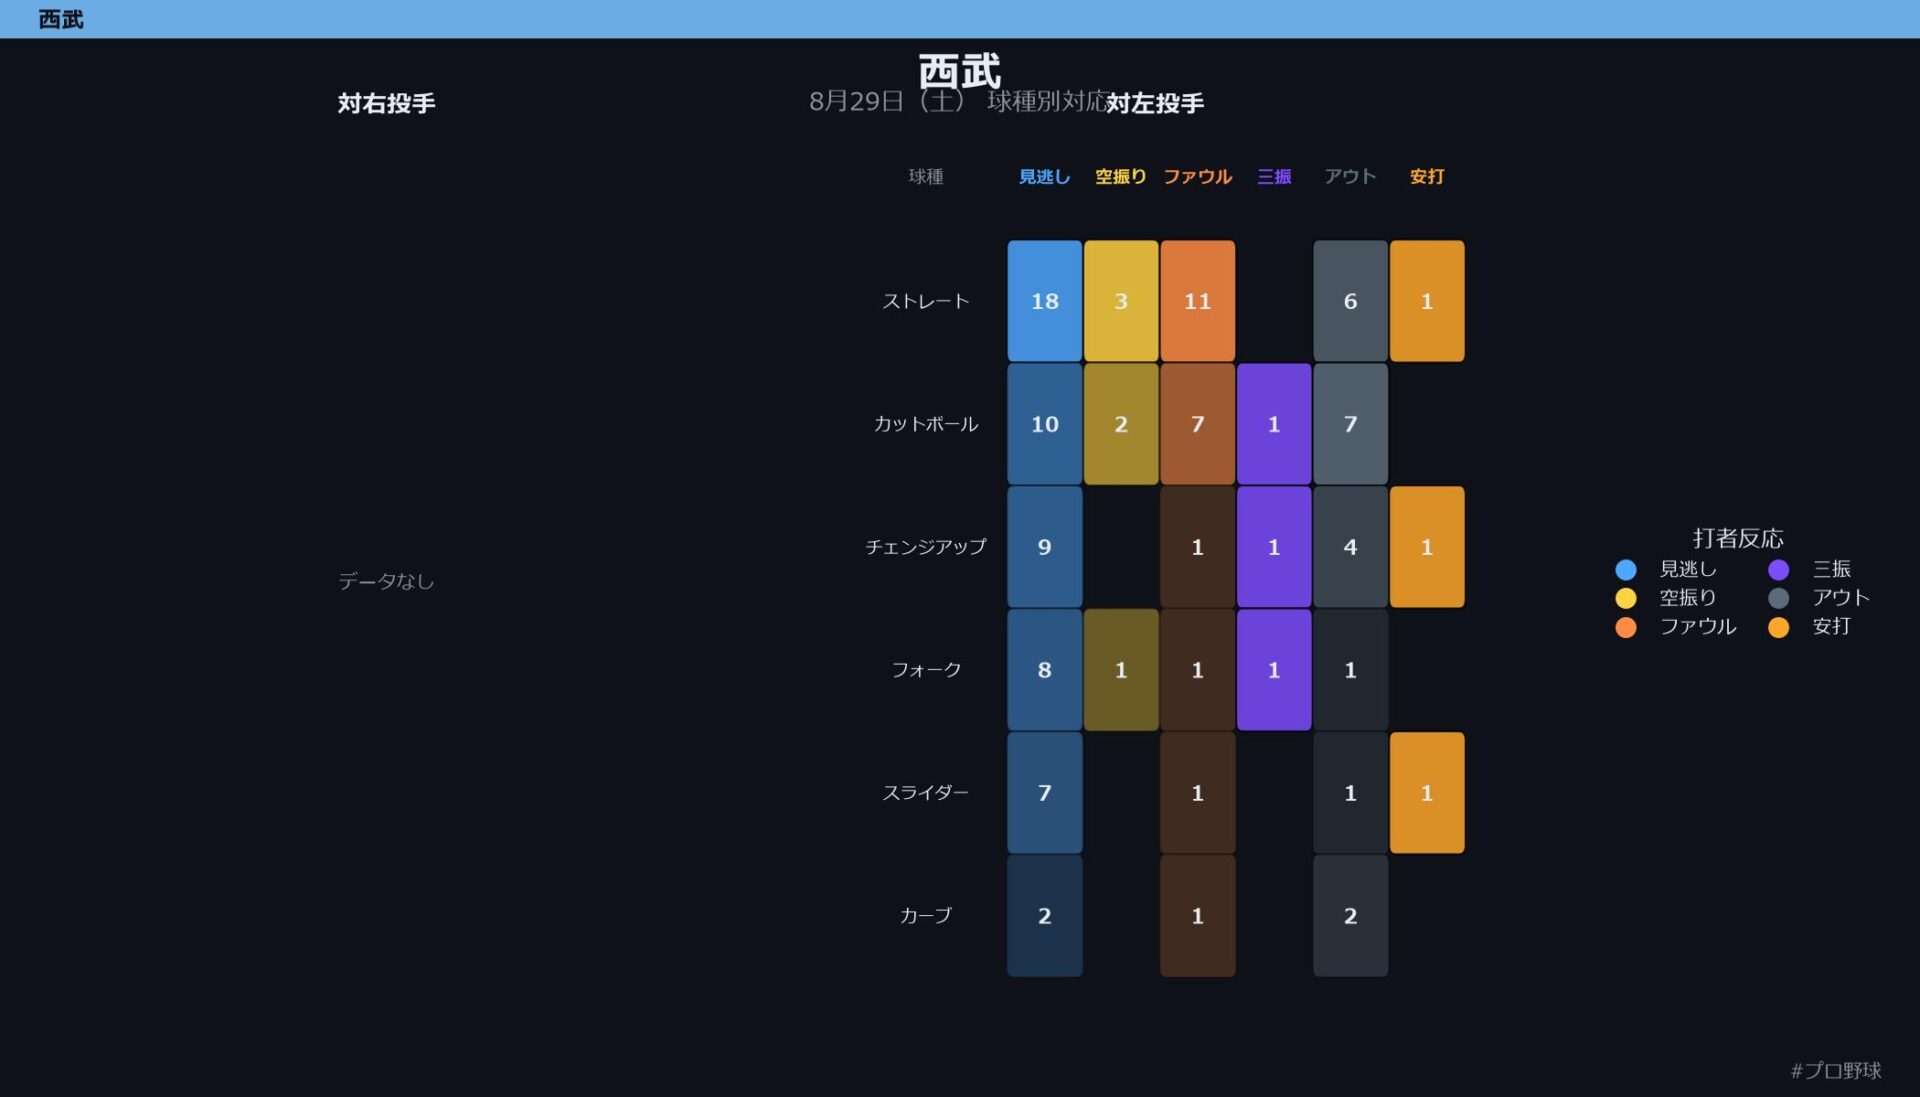Click the フォーク アウト cell
The width and height of the screenshot is (1920, 1097).
tap(1350, 670)
